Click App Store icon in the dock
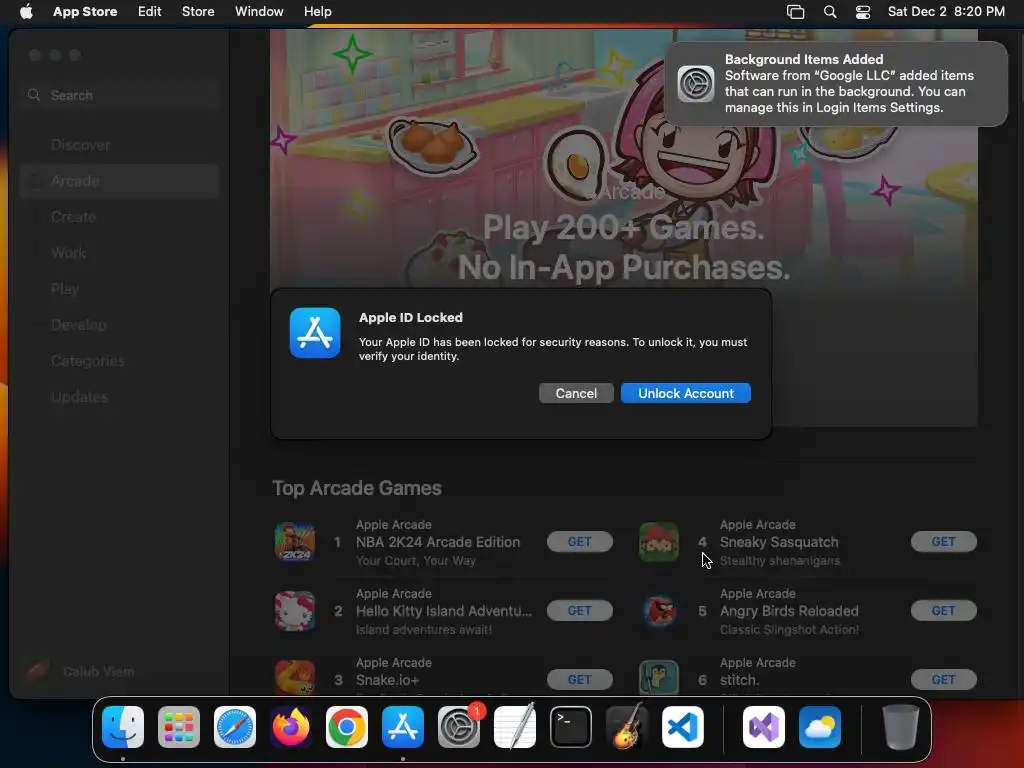Screen dimensions: 1024x768 click(x=403, y=727)
